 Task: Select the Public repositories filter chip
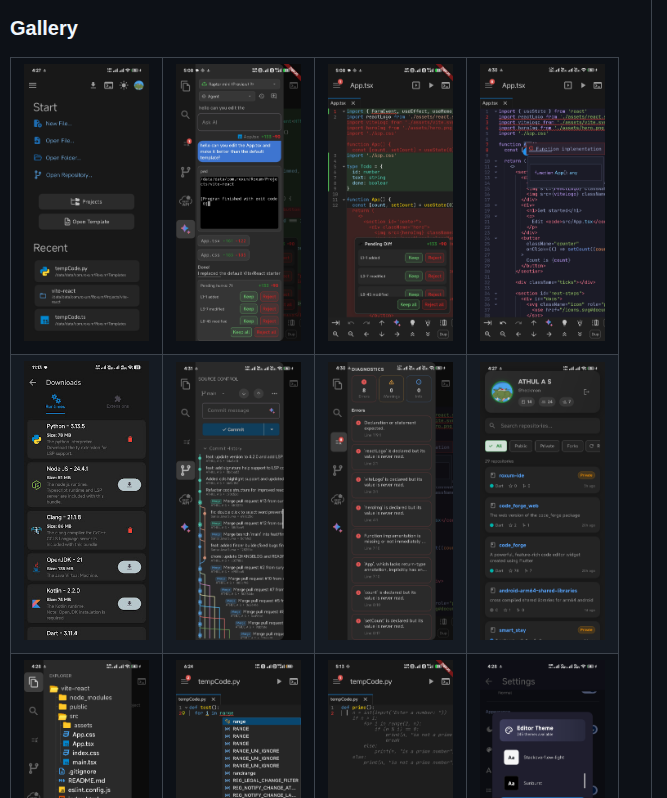tap(520, 446)
